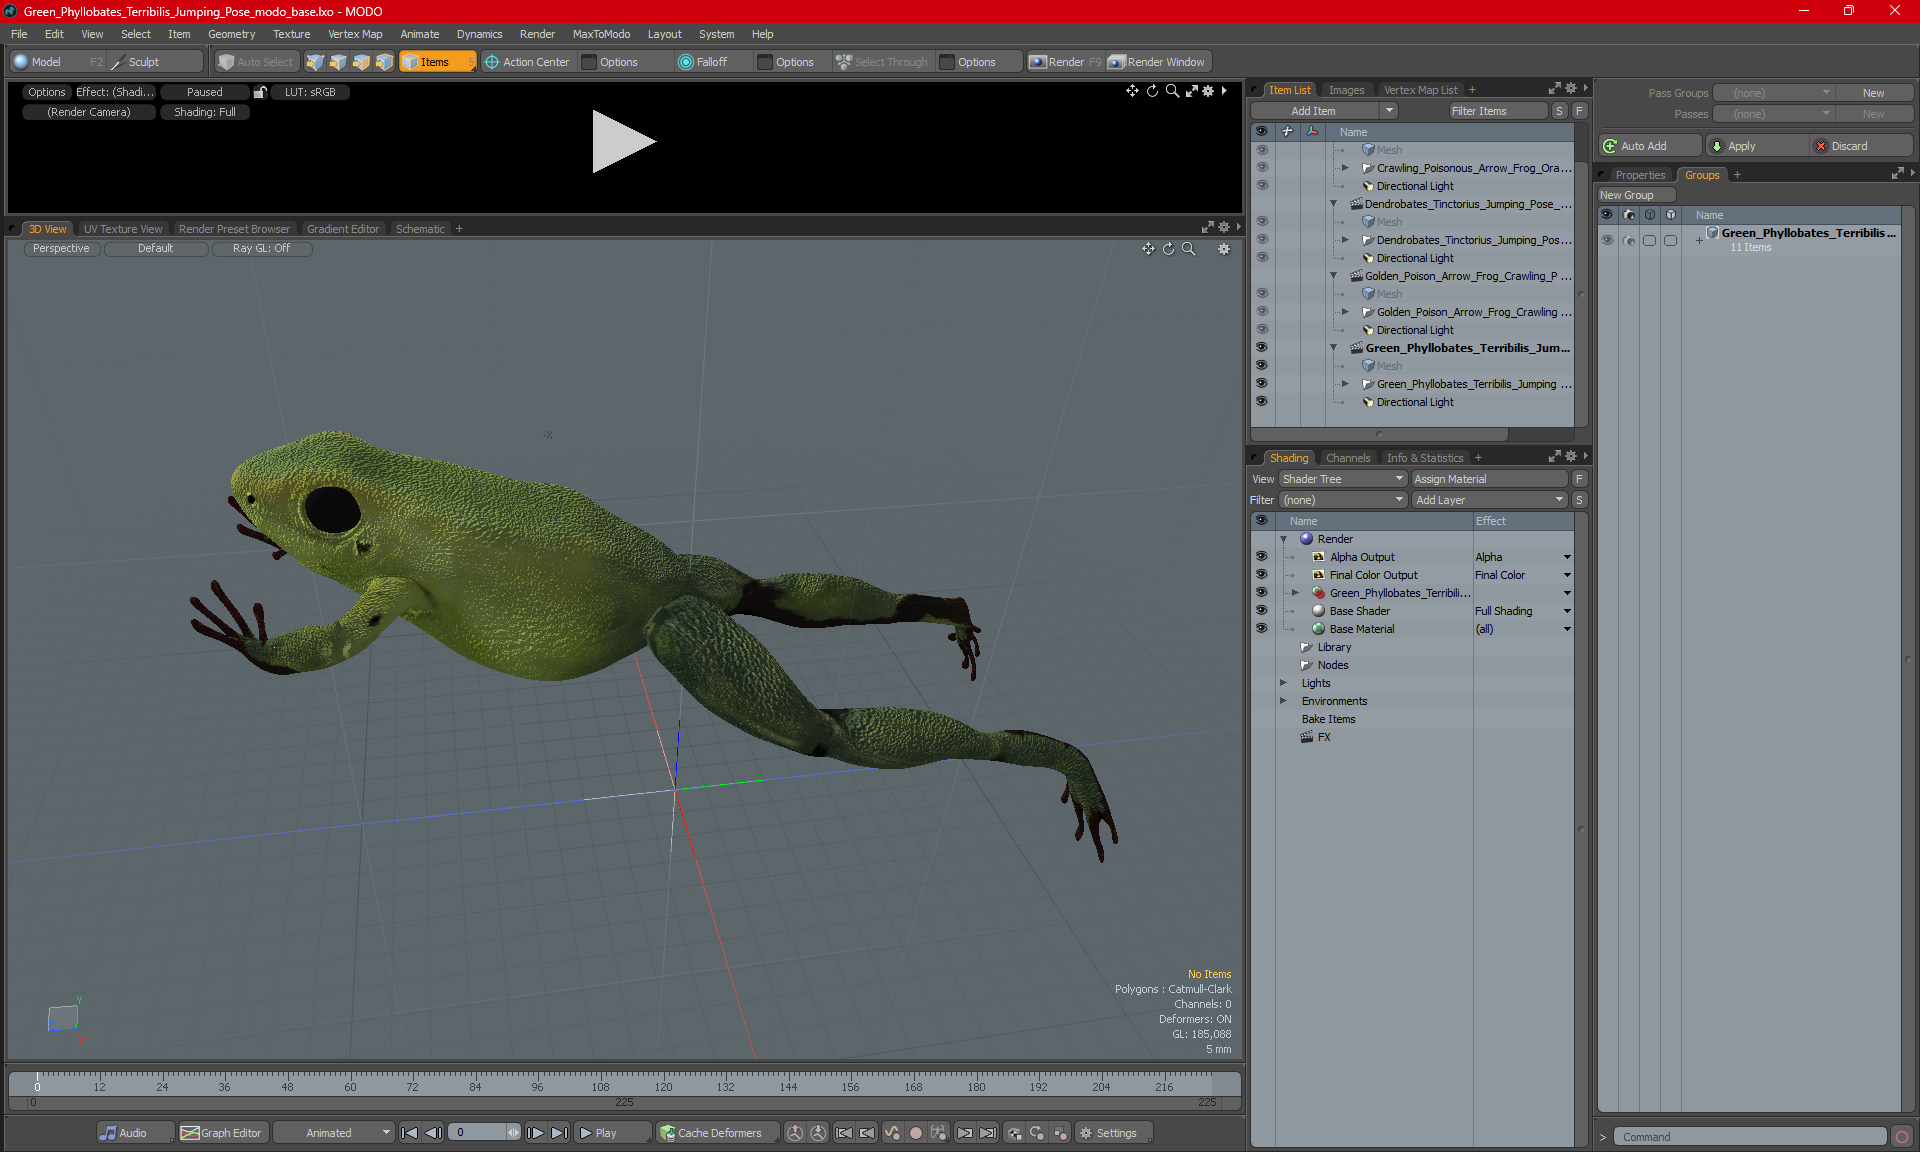The width and height of the screenshot is (1920, 1152).
Task: Click the 3D viewport zoom magnifier icon
Action: tap(1189, 249)
